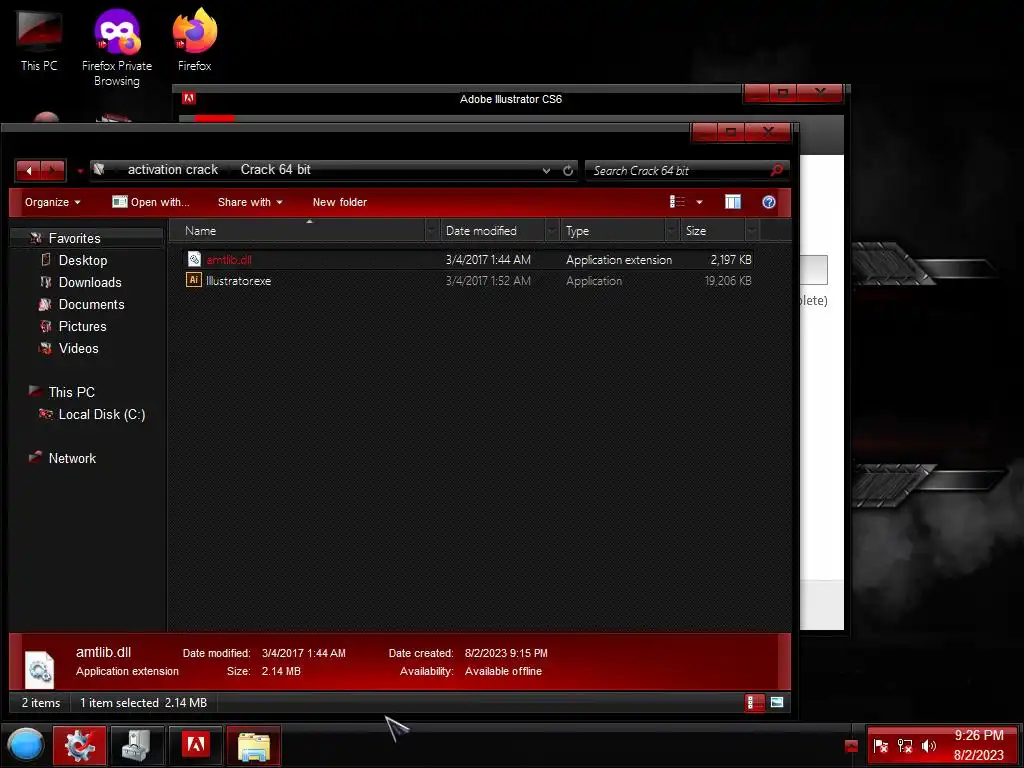The width and height of the screenshot is (1024, 768).
Task: Open Name column filter dropdown
Action: (x=431, y=231)
